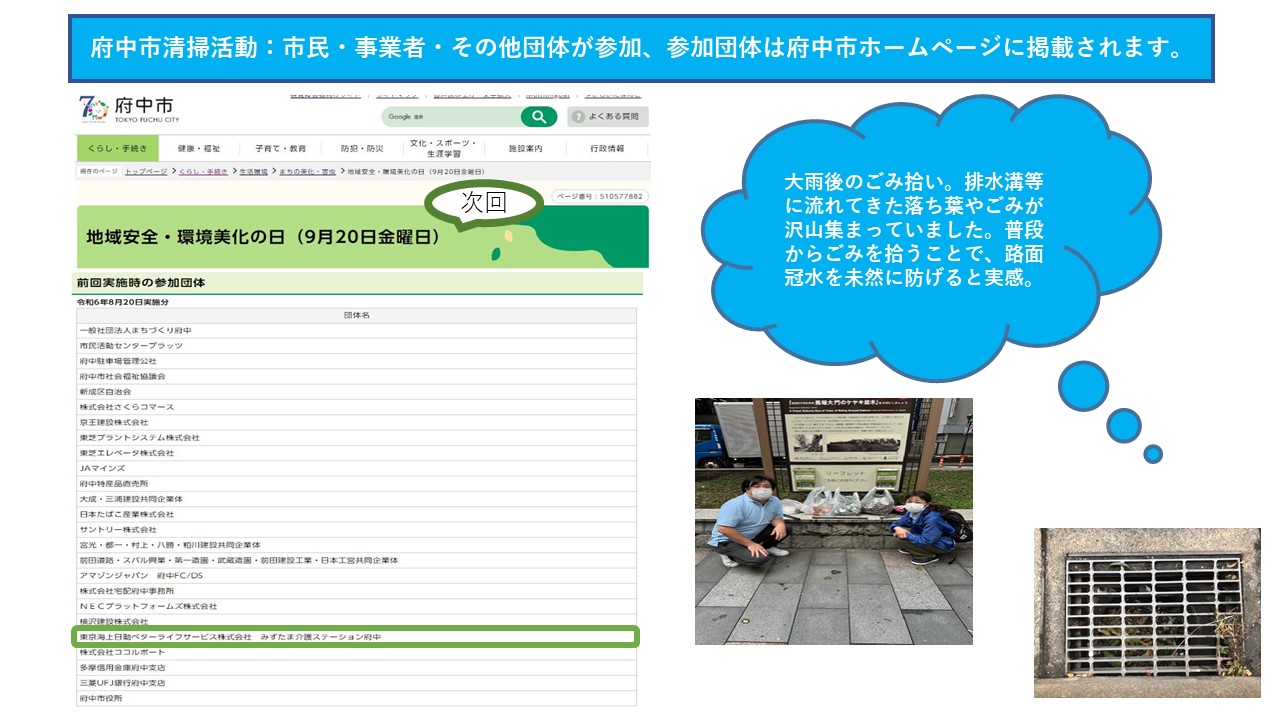Open the 健康・福祉 navigation tab
Image resolution: width=1280 pixels, height=720 pixels.
click(x=199, y=148)
